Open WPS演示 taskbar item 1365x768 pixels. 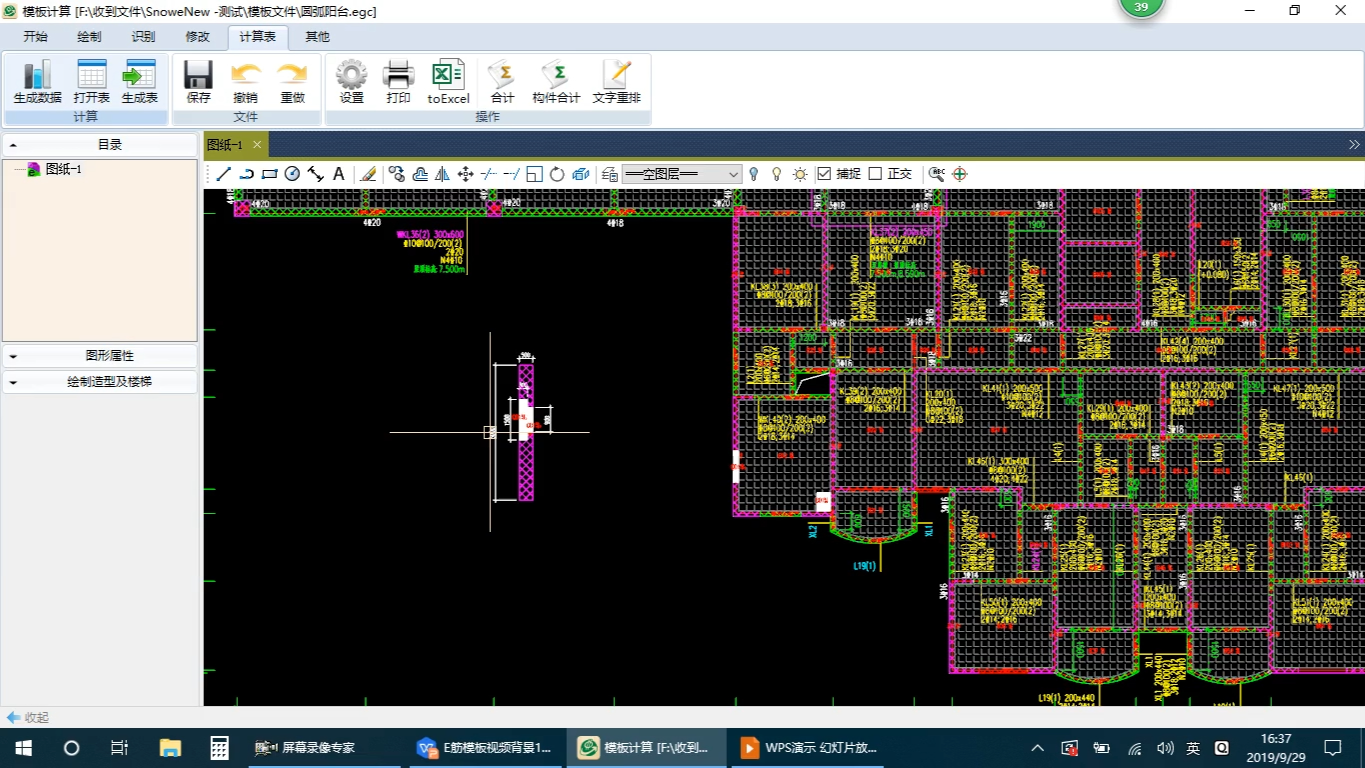click(x=808, y=748)
